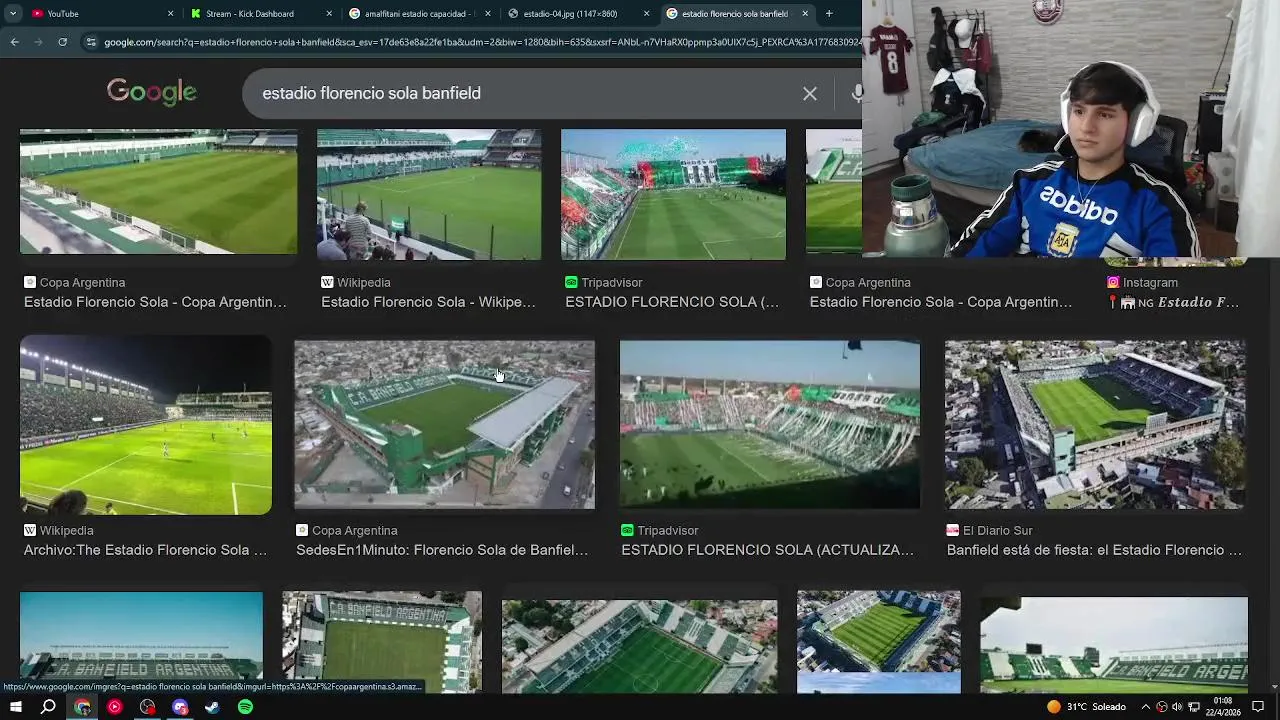
Task: Click the Tripadvisor favicon in second row
Action: pos(627,531)
